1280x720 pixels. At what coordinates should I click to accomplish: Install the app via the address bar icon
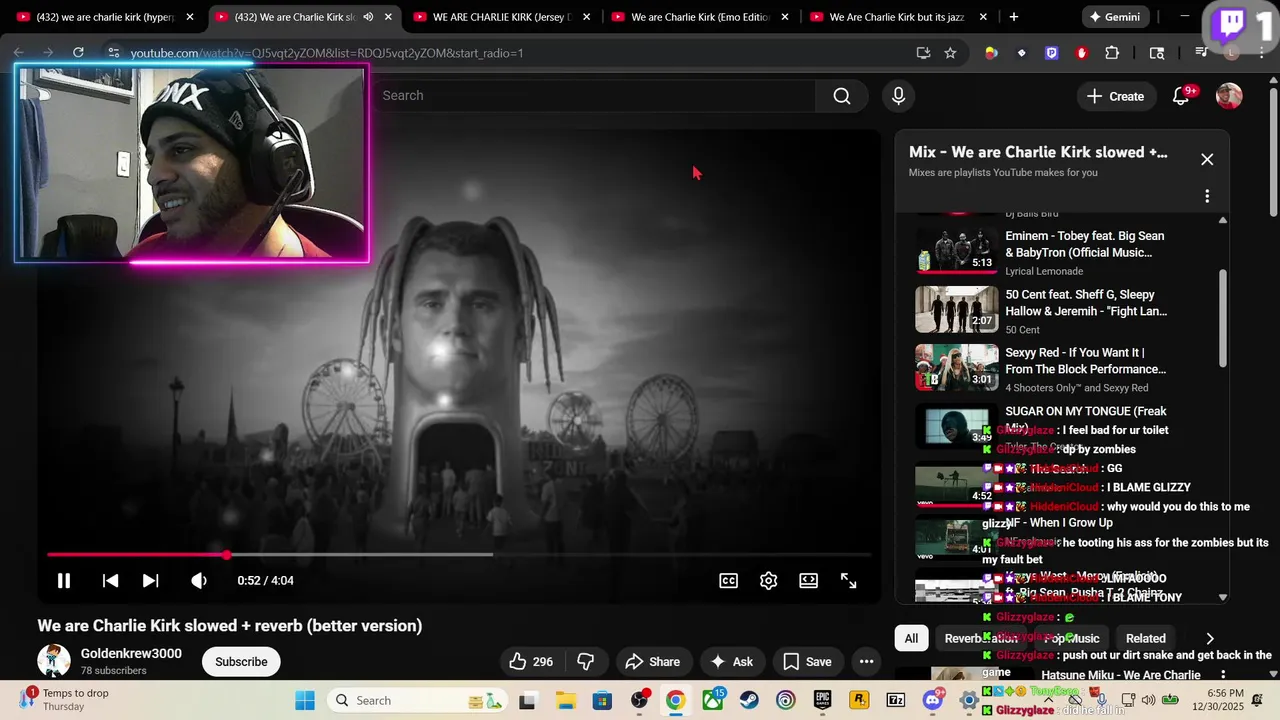tap(923, 53)
